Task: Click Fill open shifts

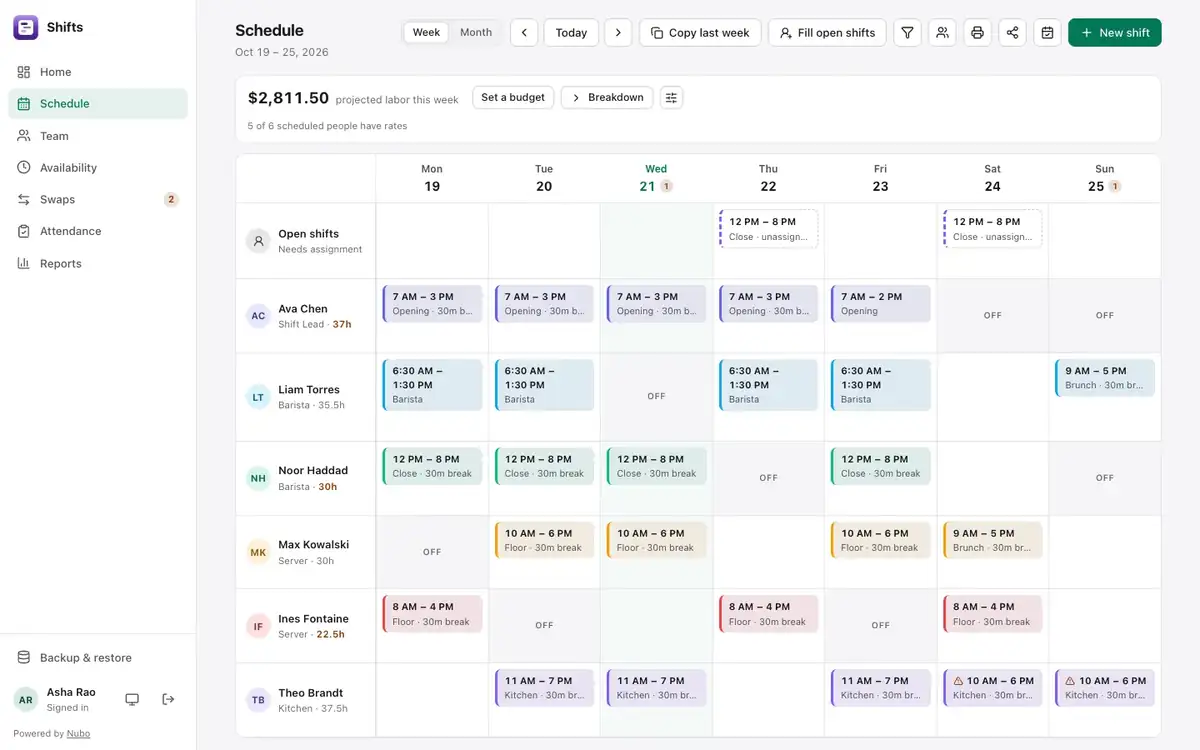Action: [x=827, y=33]
